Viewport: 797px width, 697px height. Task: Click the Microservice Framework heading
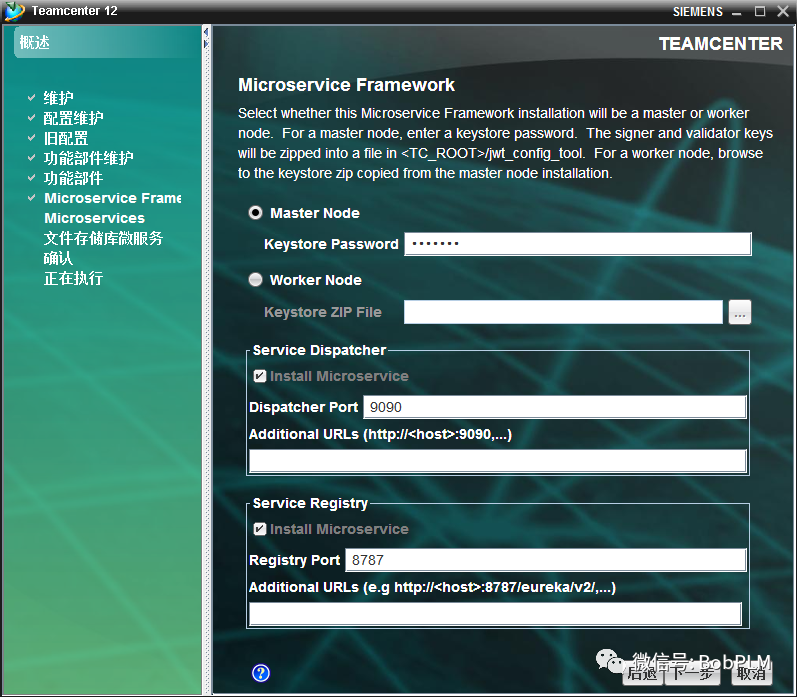click(346, 84)
